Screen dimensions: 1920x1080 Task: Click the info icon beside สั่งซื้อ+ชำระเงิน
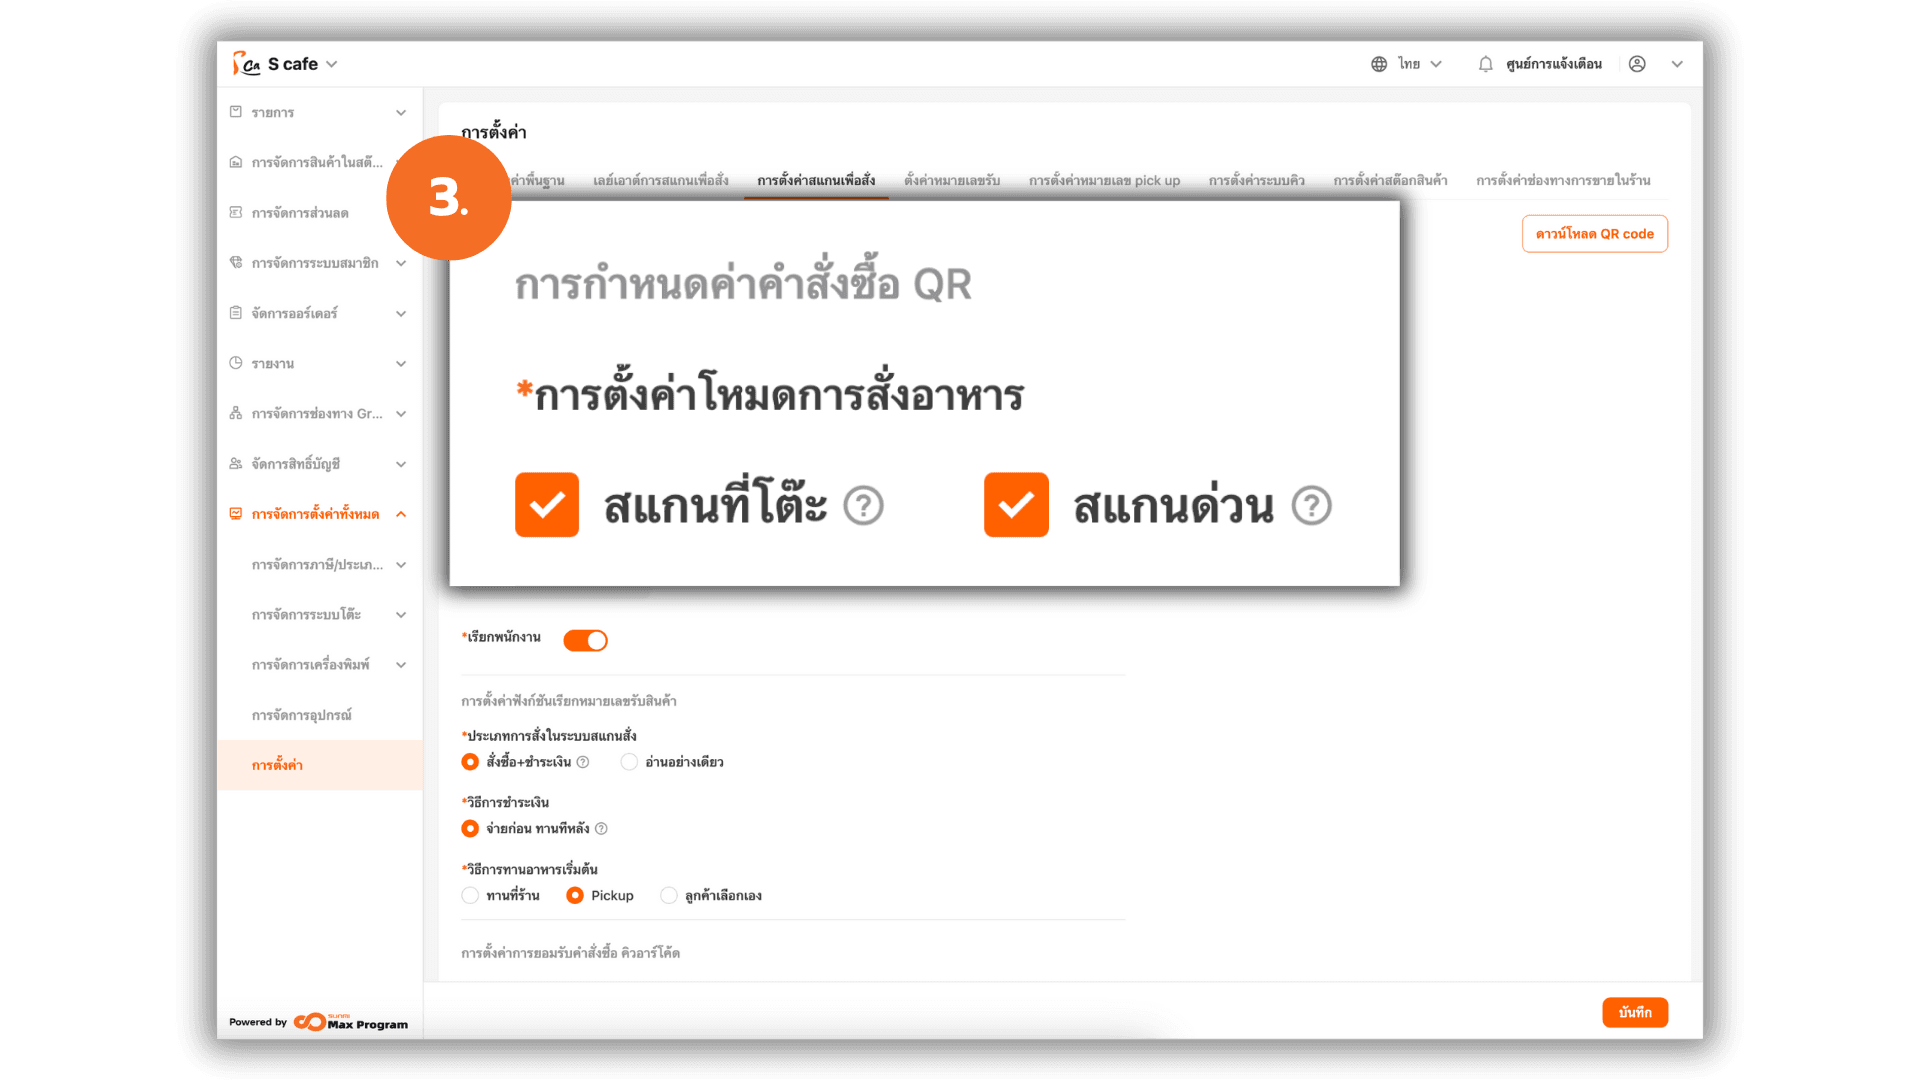(583, 762)
